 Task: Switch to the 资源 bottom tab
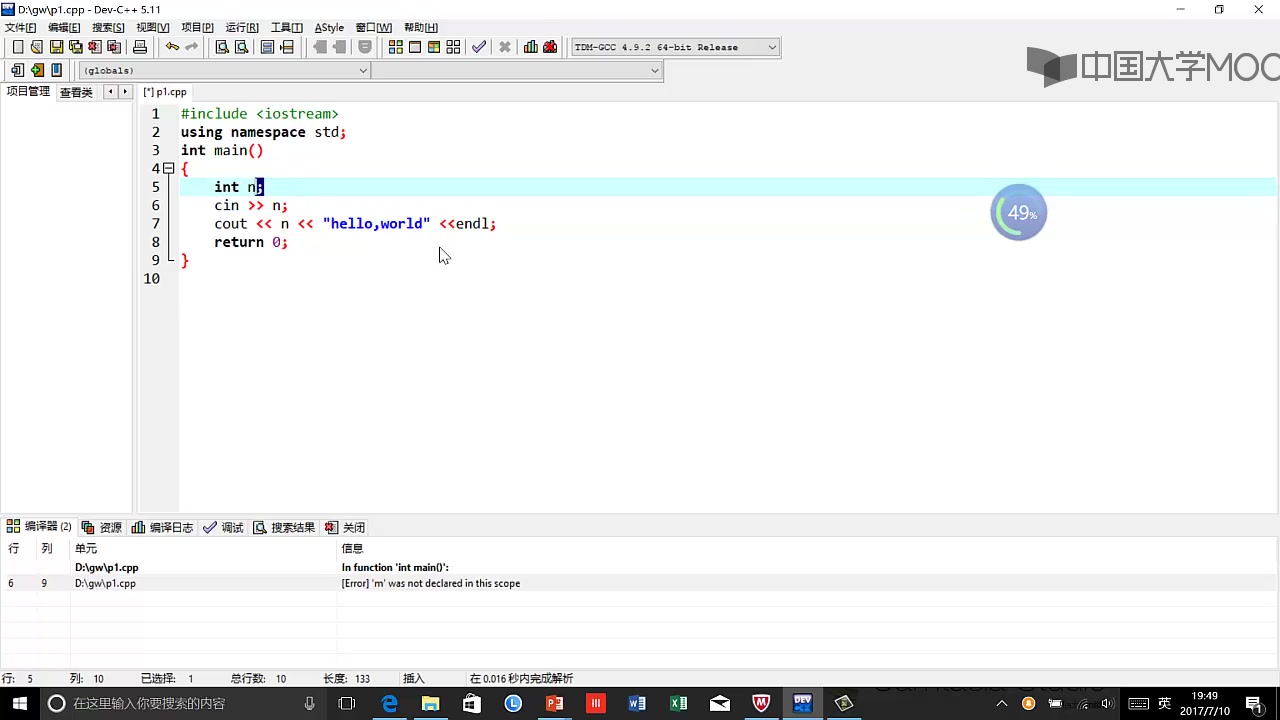[102, 527]
